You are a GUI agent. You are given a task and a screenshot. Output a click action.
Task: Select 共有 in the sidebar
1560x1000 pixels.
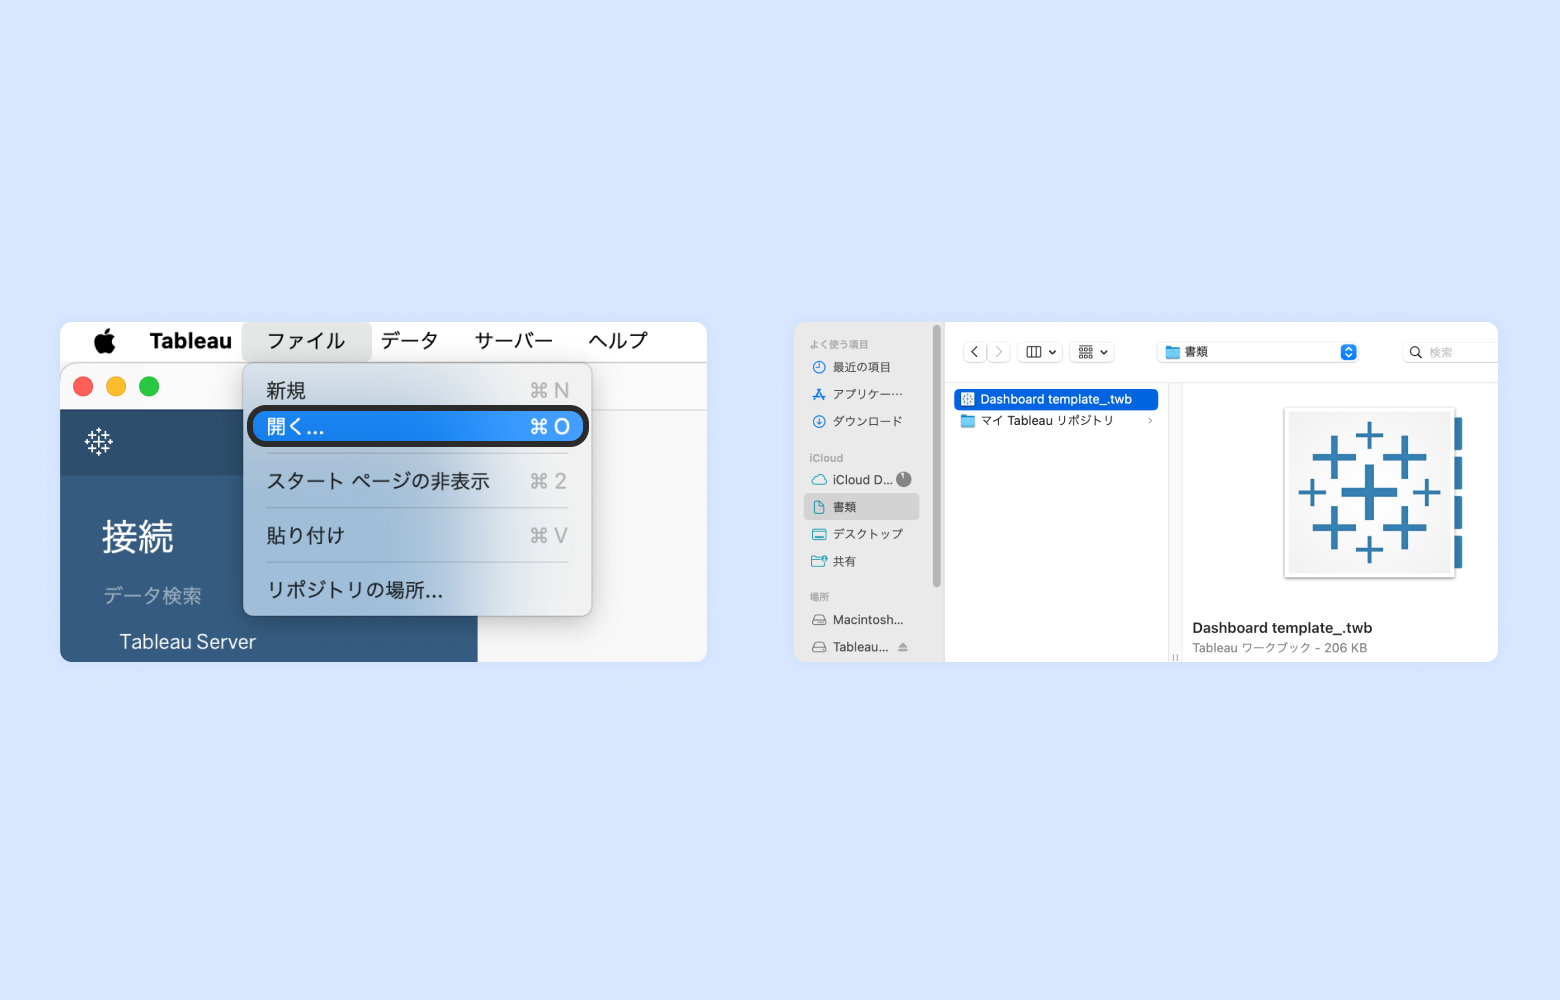(x=861, y=561)
